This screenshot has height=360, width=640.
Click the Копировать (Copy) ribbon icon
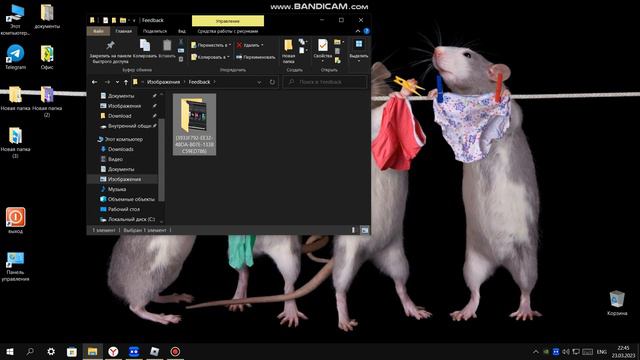[x=145, y=49]
